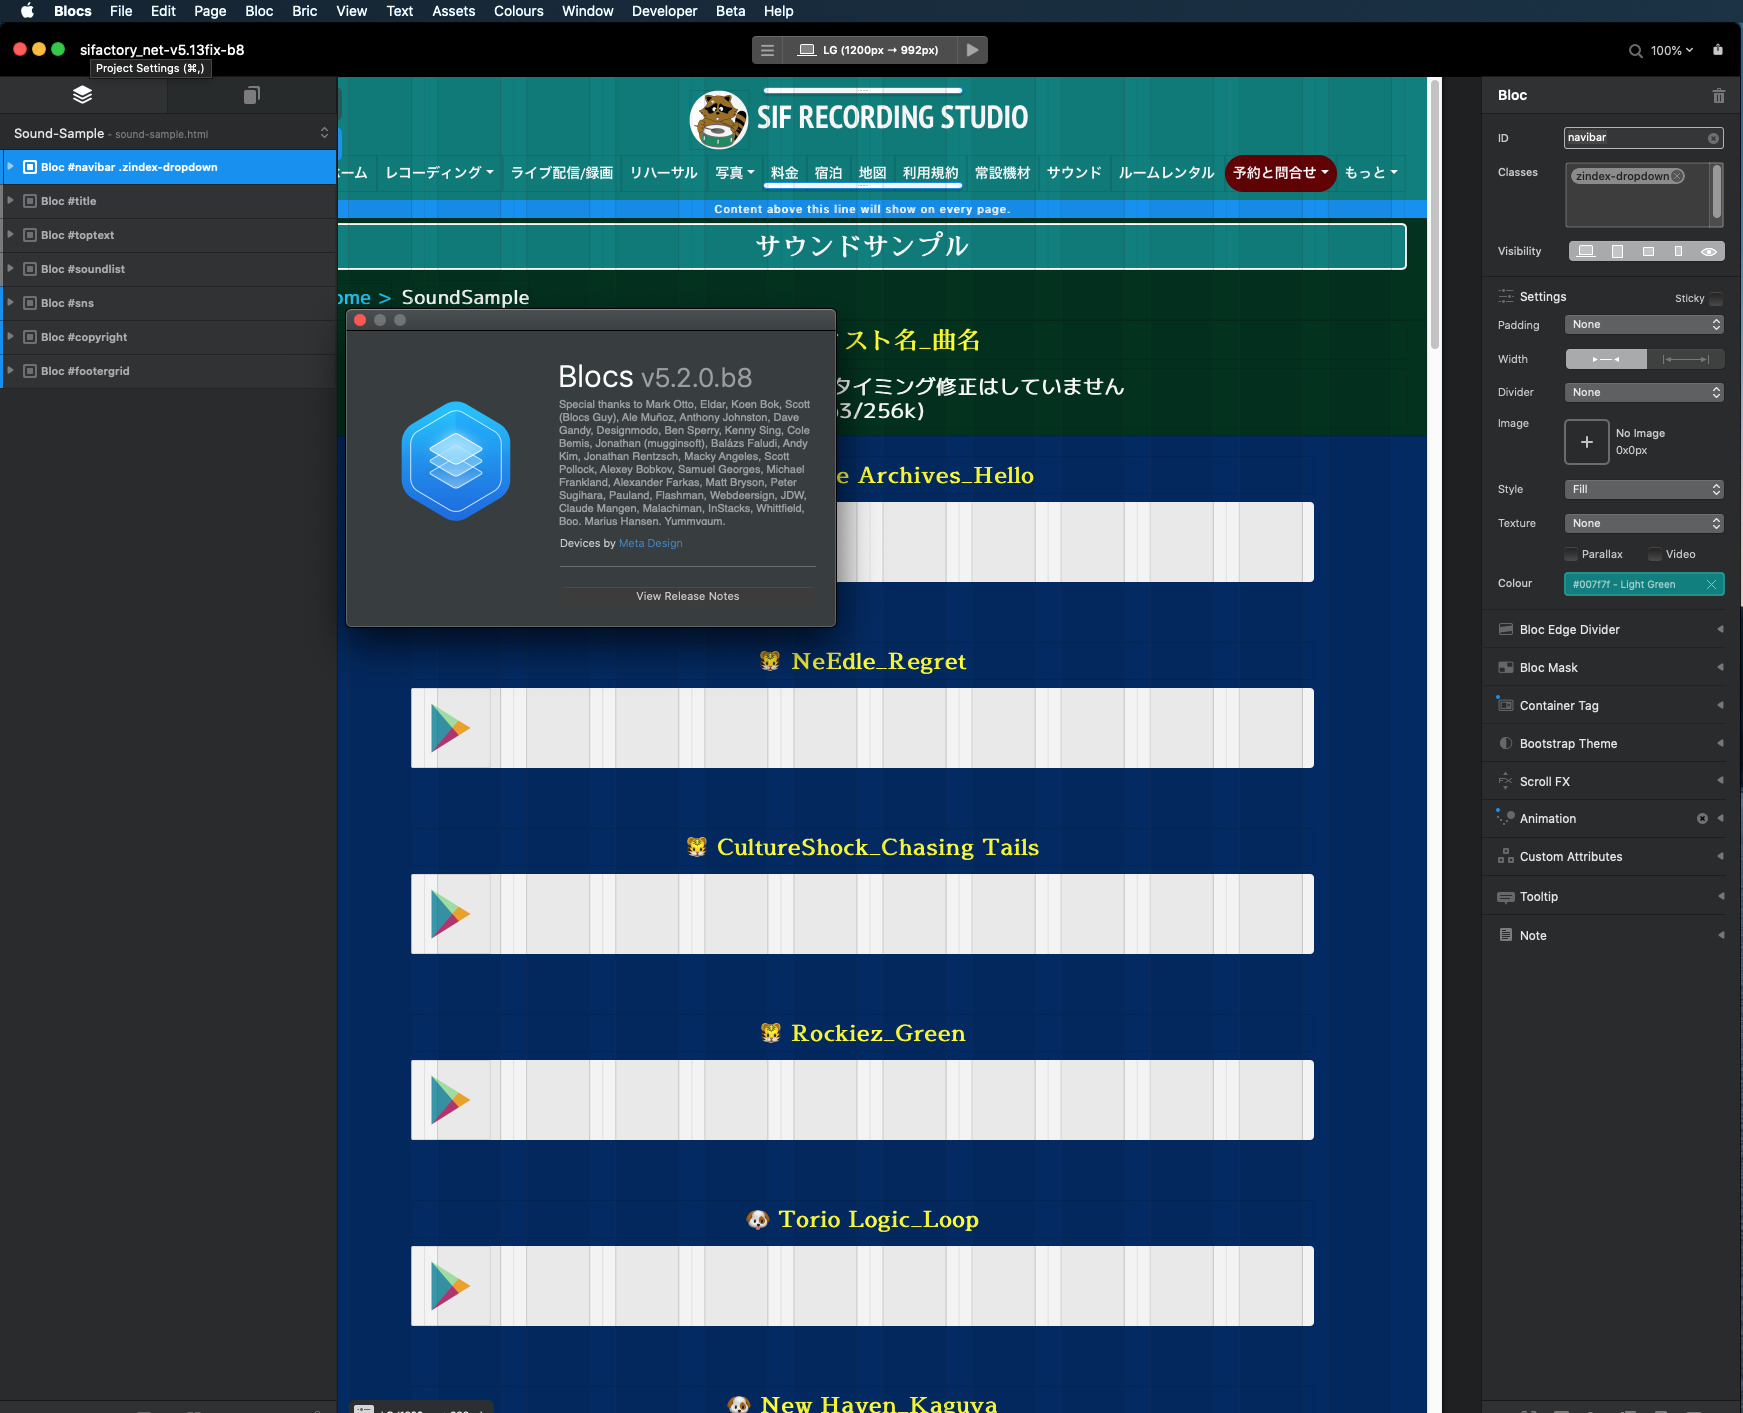Screen dimensions: 1743x1413
Task: Open the Padding dropdown
Action: coord(1644,325)
